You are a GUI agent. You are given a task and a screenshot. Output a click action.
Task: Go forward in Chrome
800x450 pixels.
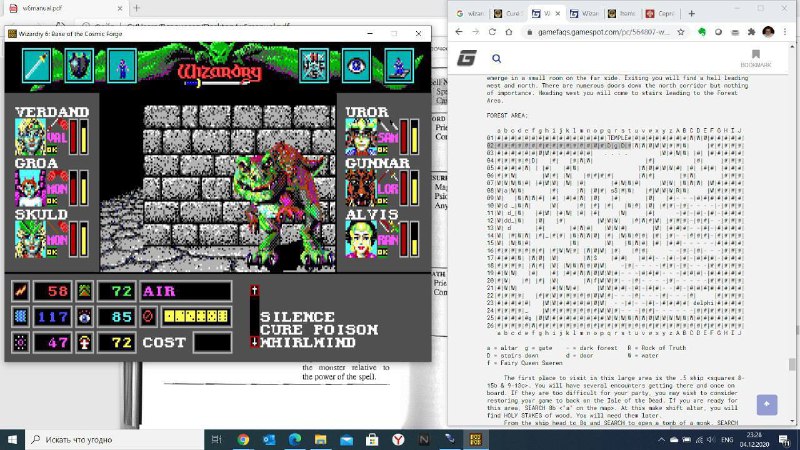[x=476, y=32]
